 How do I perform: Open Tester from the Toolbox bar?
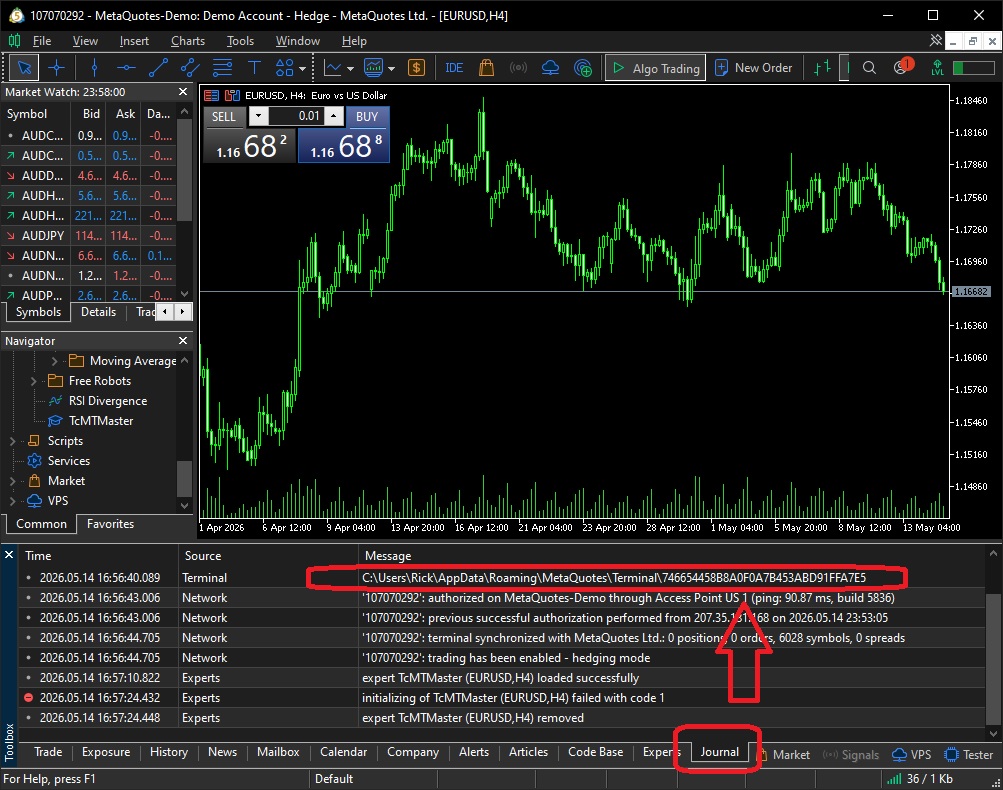coord(970,754)
